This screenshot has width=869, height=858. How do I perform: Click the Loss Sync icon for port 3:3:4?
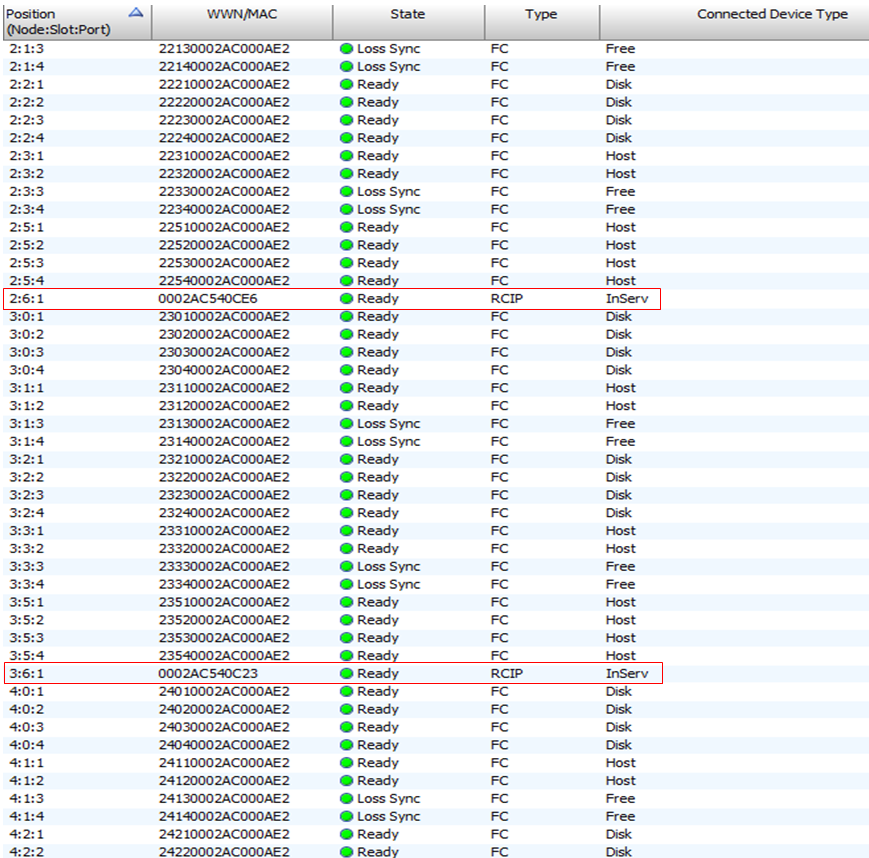pos(347,584)
